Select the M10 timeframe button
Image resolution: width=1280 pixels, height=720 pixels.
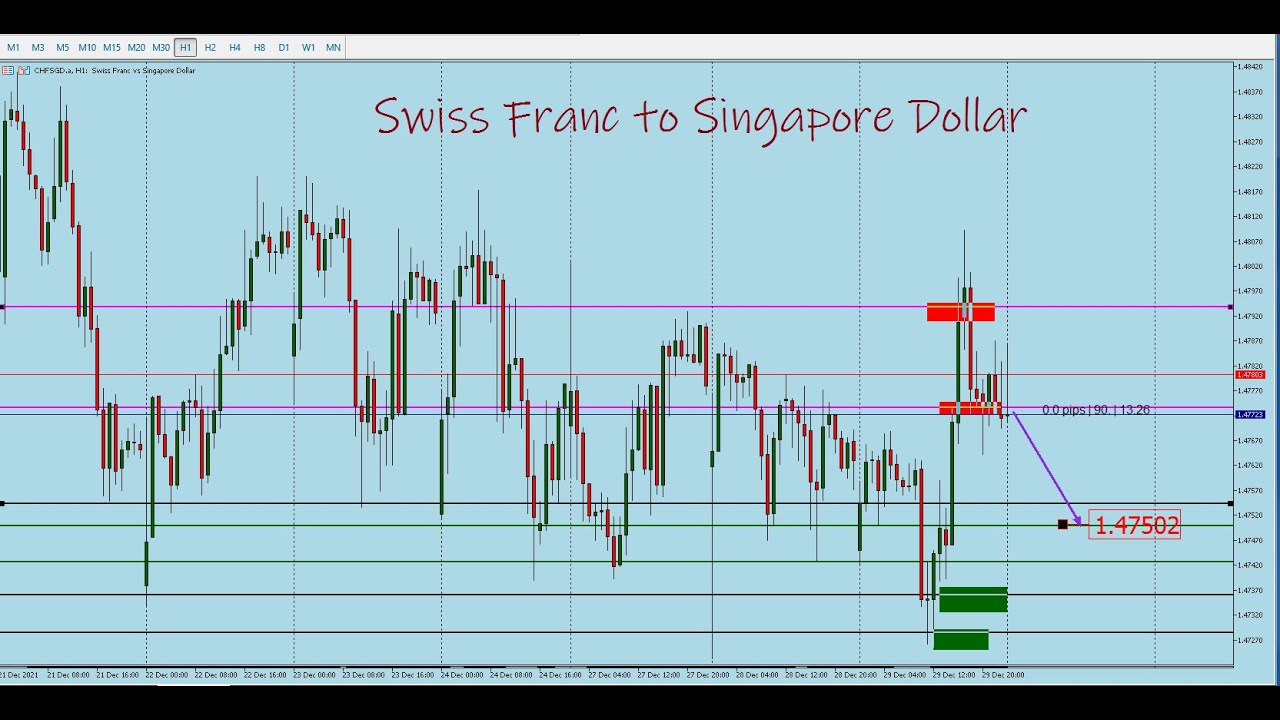(87, 47)
